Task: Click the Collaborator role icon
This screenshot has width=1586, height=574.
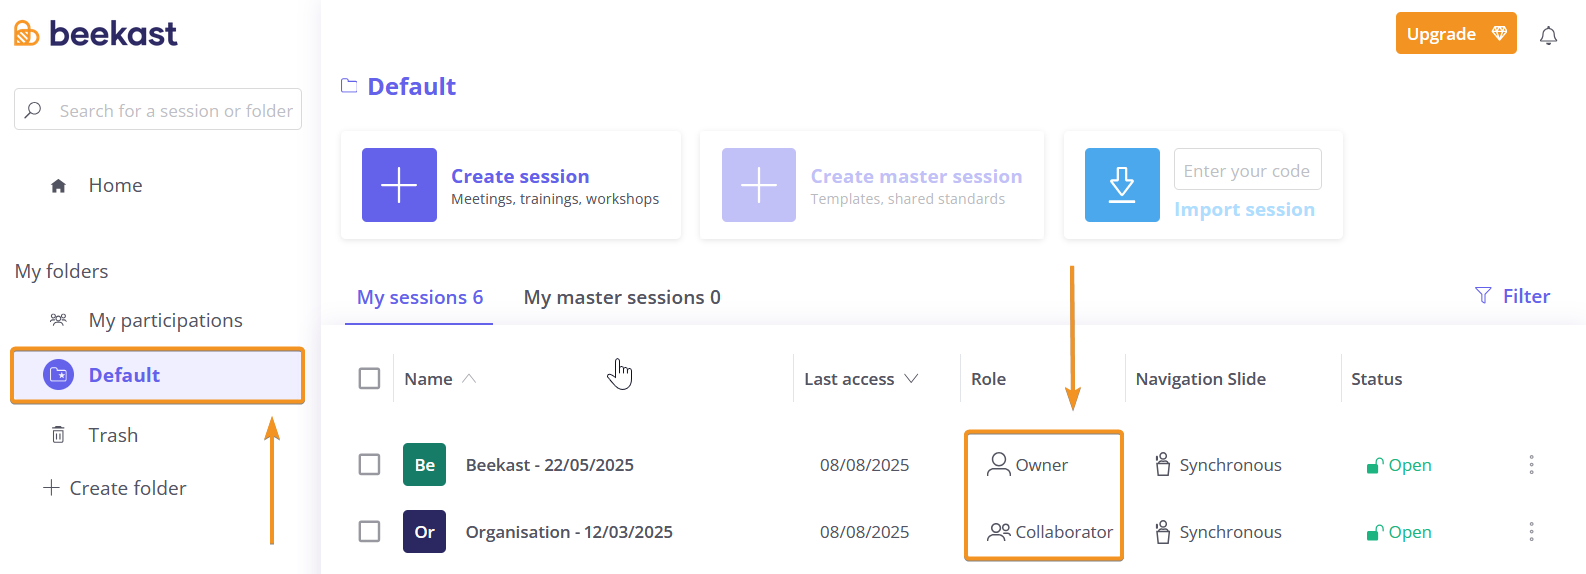Action: point(999,532)
